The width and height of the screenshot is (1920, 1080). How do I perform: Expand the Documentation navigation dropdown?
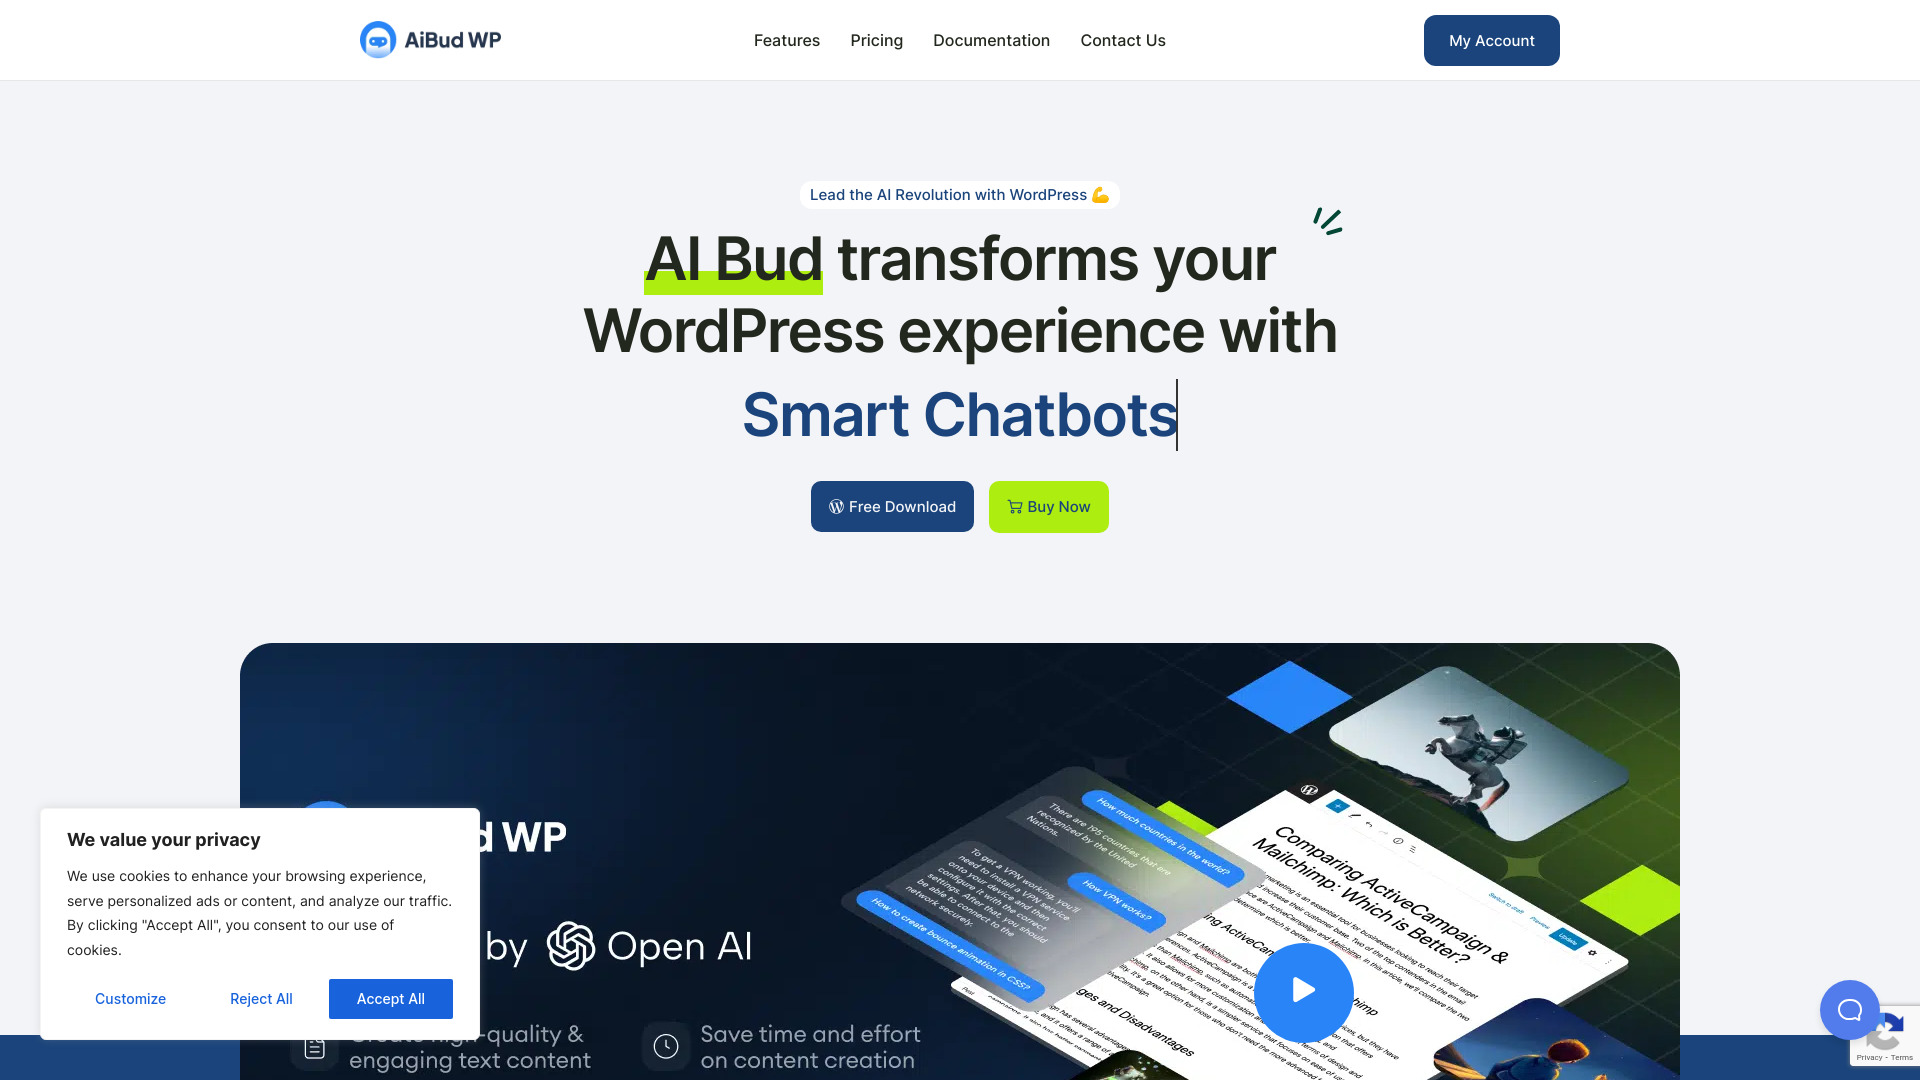coord(990,40)
